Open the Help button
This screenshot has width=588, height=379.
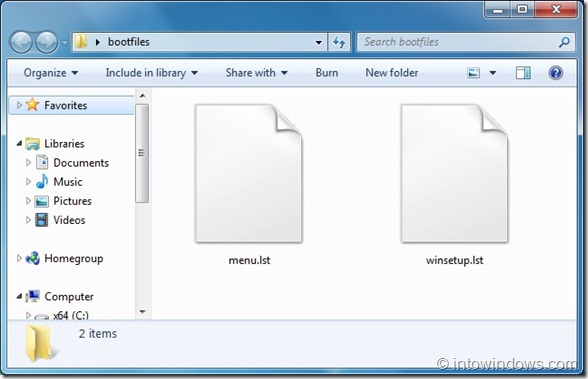(x=555, y=73)
